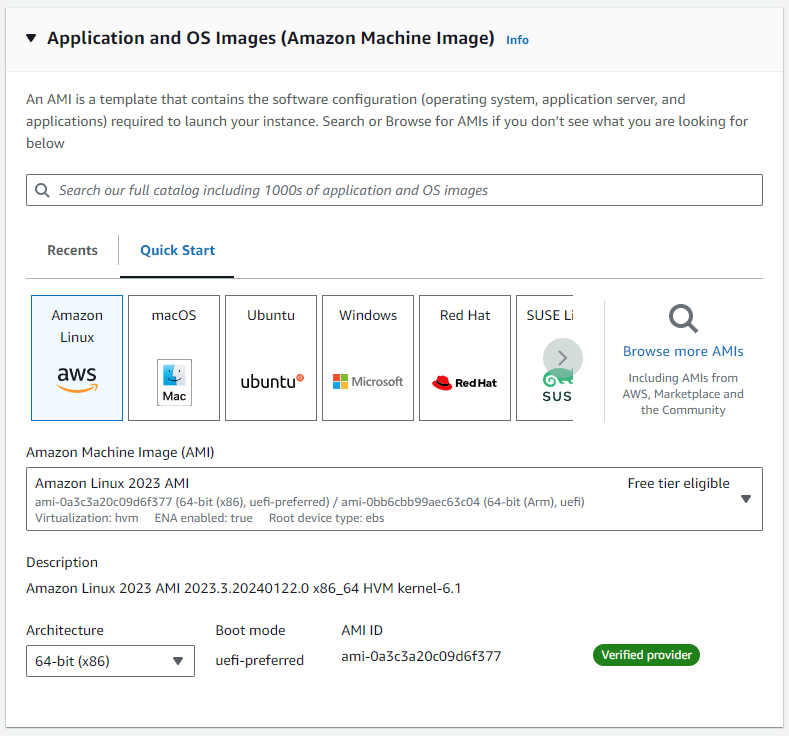Collapse the Application and OS Images section
Image resolution: width=789 pixels, height=736 pixels.
click(x=30, y=39)
